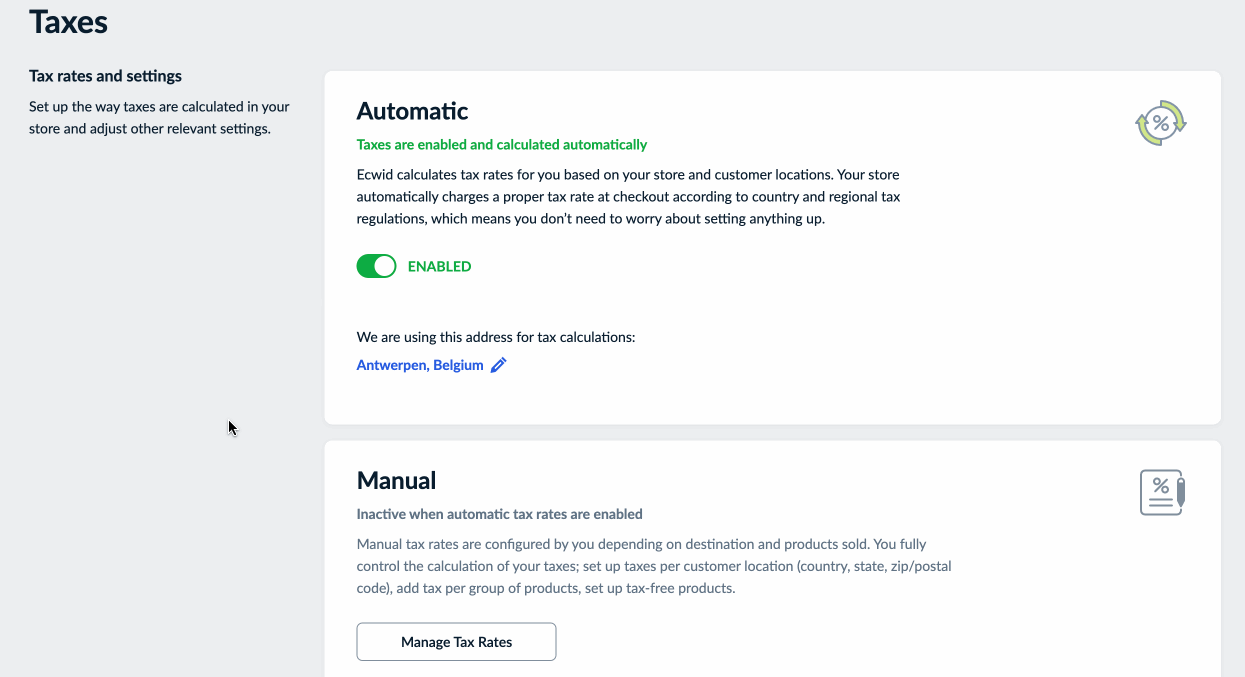Click the manual tax document-and-pen icon
The image size is (1245, 677).
click(1162, 492)
